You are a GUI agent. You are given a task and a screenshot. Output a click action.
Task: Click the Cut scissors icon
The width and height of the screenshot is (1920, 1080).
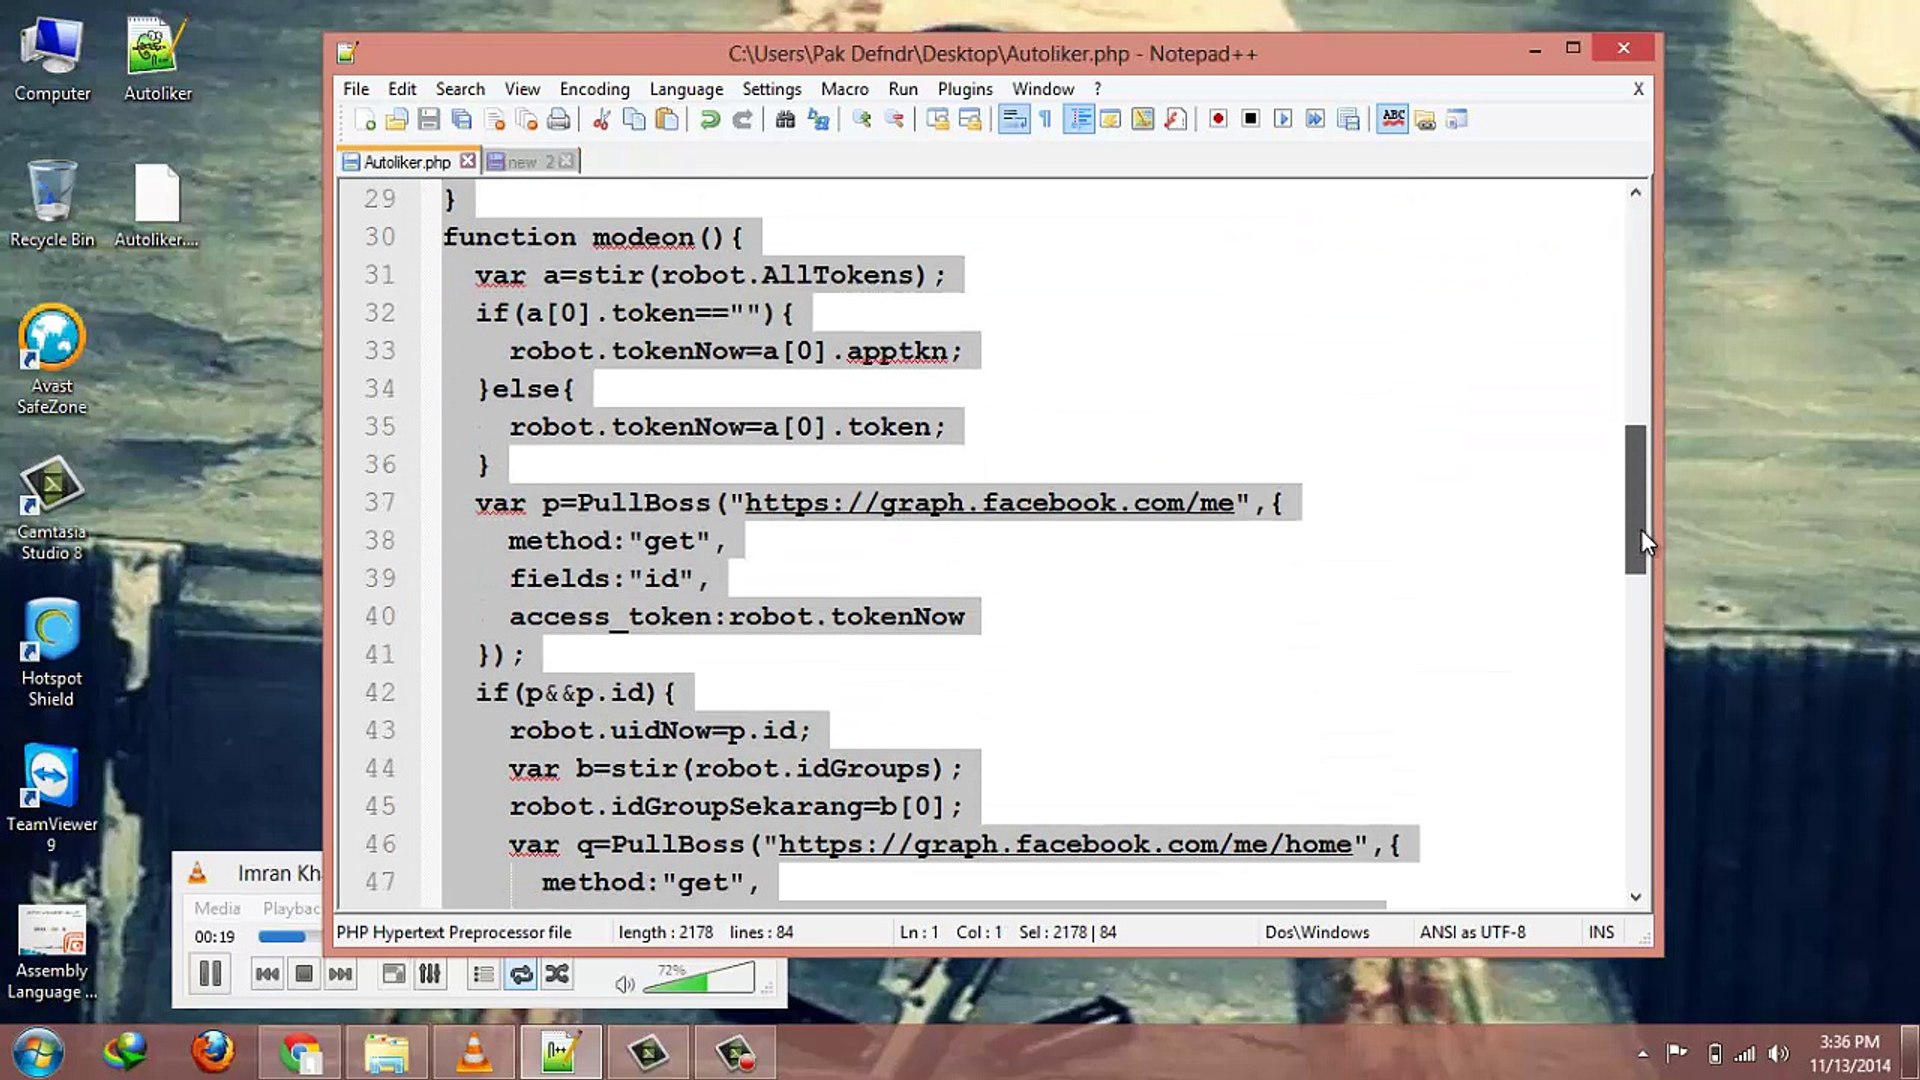click(x=601, y=120)
